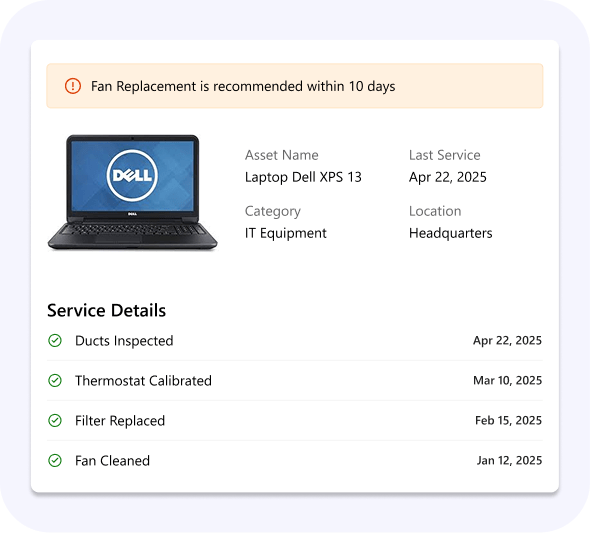Click the Service Details heading
Screen dimensions: 590x533
click(x=106, y=310)
